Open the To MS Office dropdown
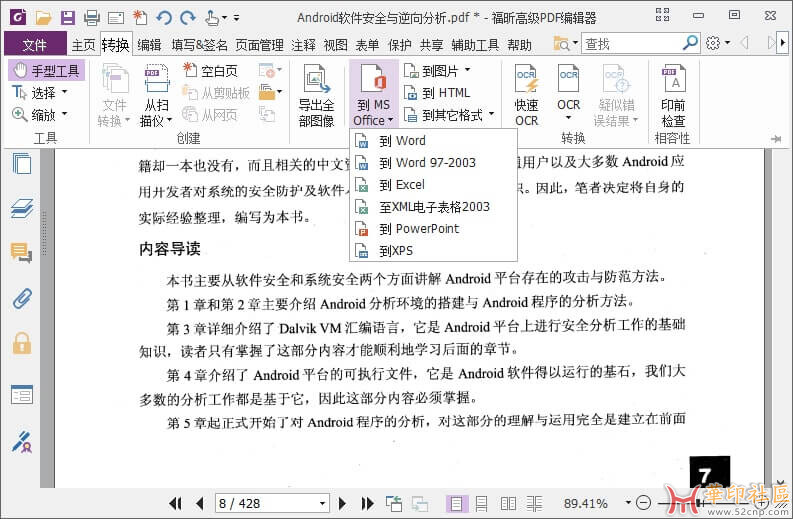 point(373,95)
